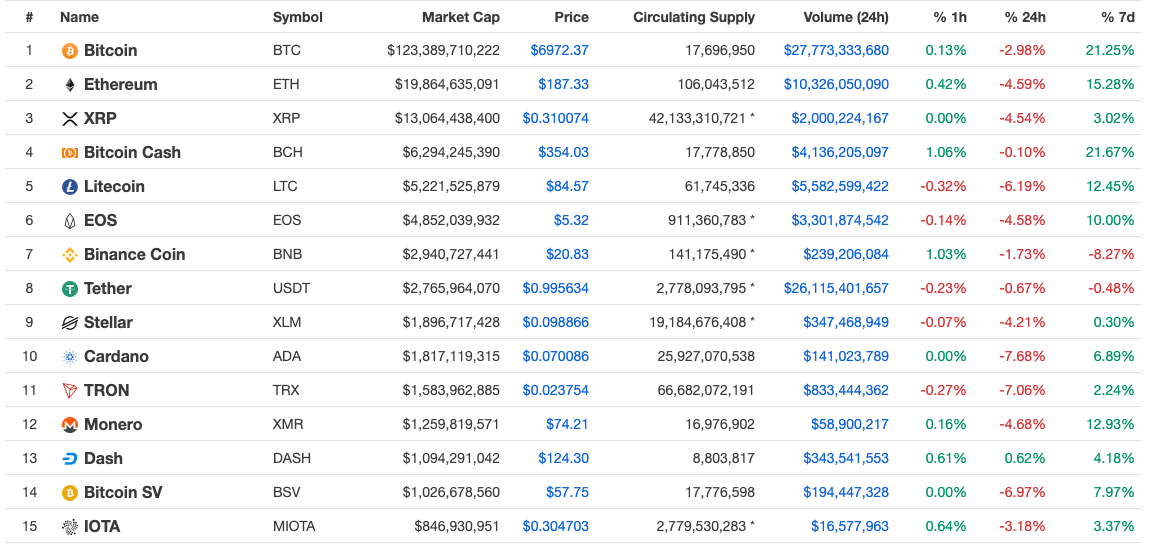Sort by the # rank column header
This screenshot has width=1151, height=546.
(x=29, y=17)
